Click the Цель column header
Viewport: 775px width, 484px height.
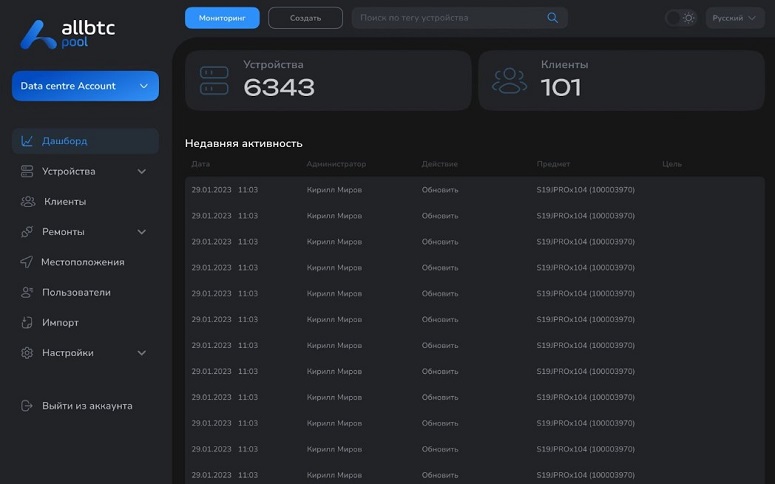[x=672, y=164]
